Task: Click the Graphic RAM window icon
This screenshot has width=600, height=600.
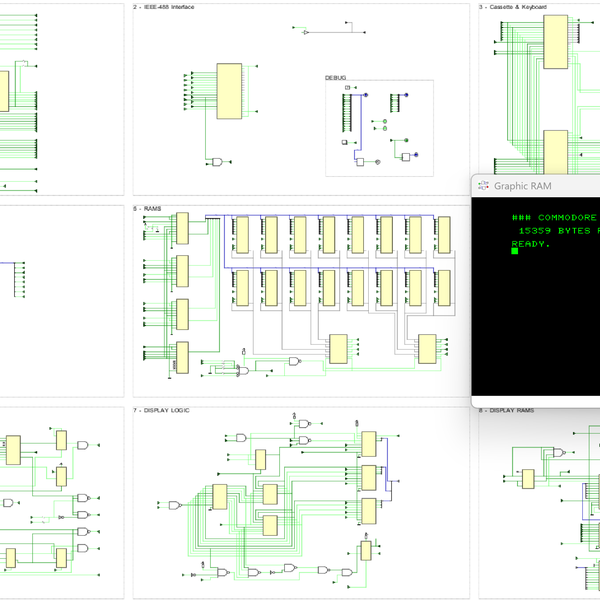Action: click(x=484, y=186)
